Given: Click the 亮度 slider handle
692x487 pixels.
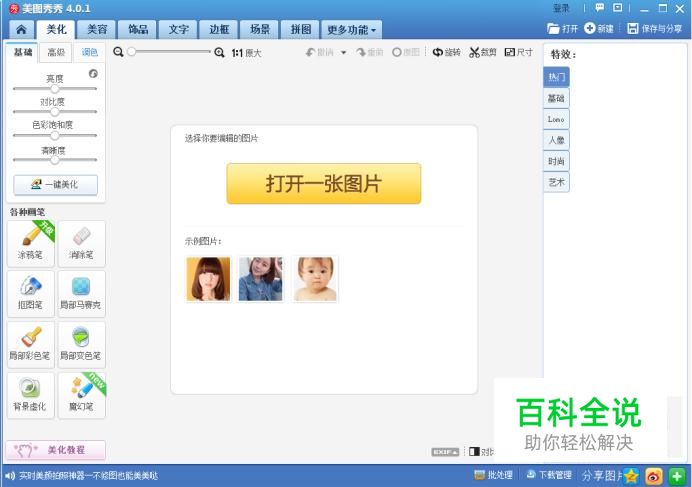Looking at the screenshot, I should (x=55, y=89).
